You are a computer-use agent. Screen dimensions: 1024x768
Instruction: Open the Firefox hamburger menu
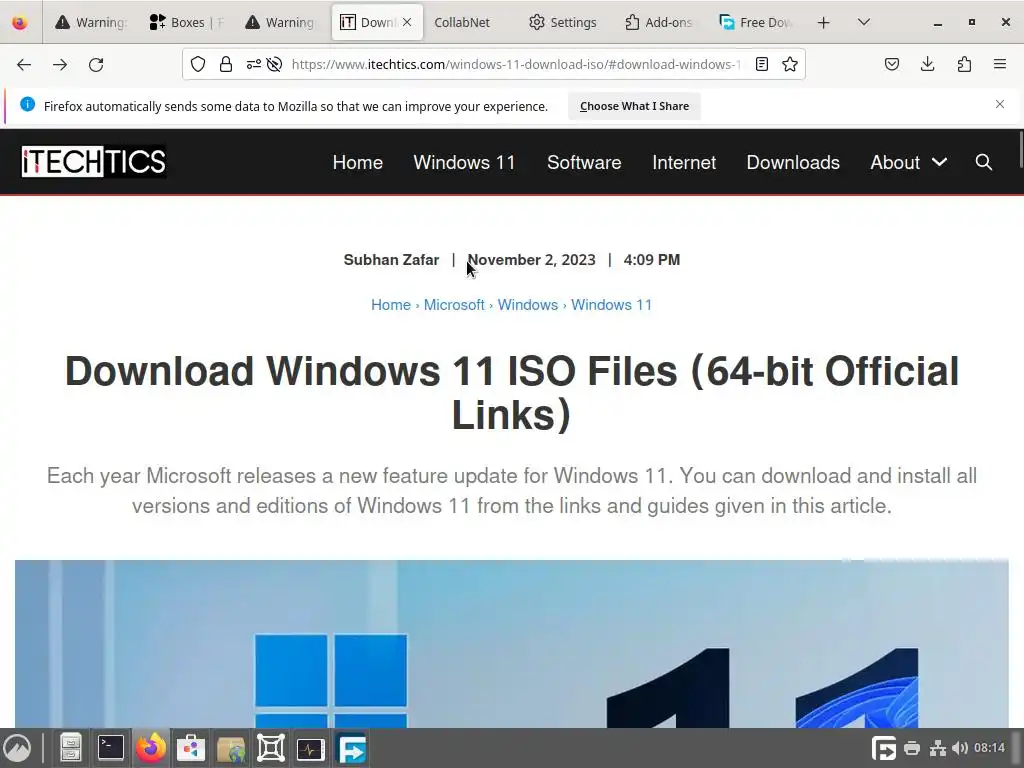pos(1000,64)
